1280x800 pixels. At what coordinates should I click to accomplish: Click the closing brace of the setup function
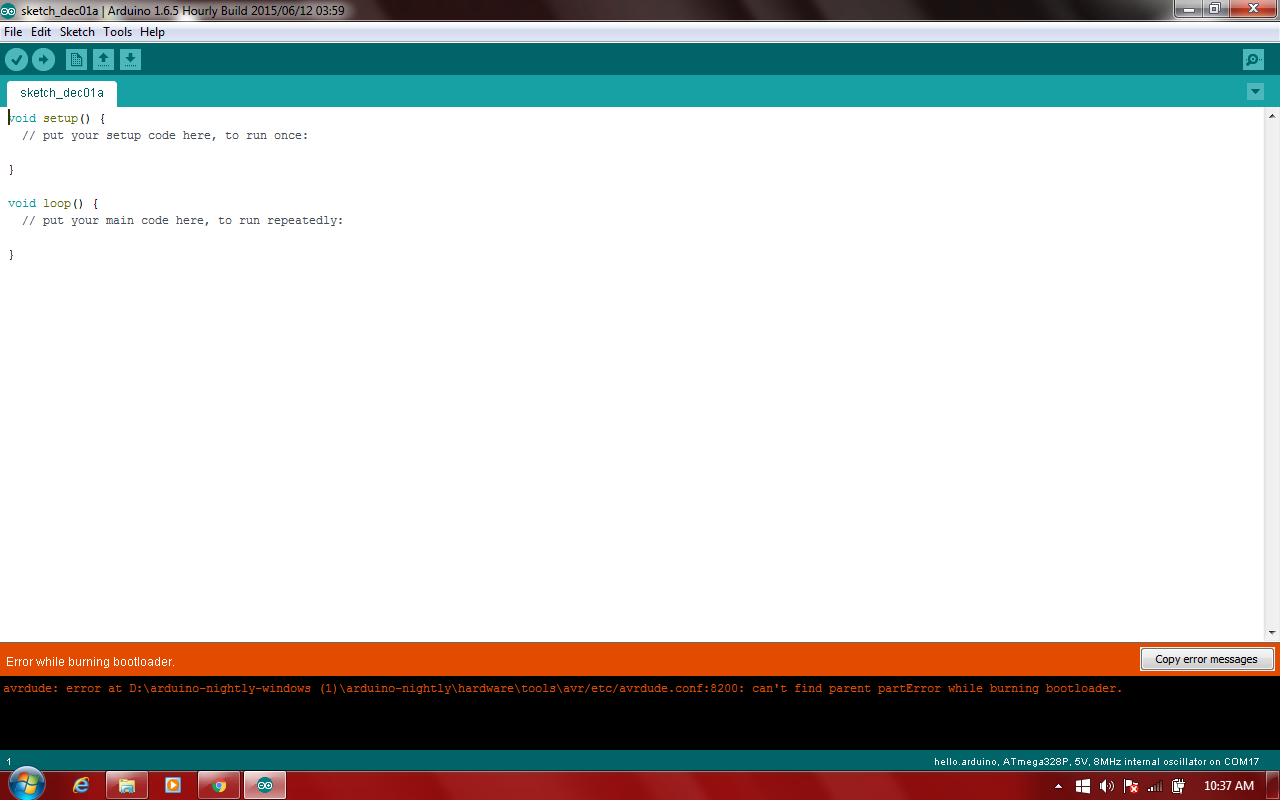[x=12, y=169]
